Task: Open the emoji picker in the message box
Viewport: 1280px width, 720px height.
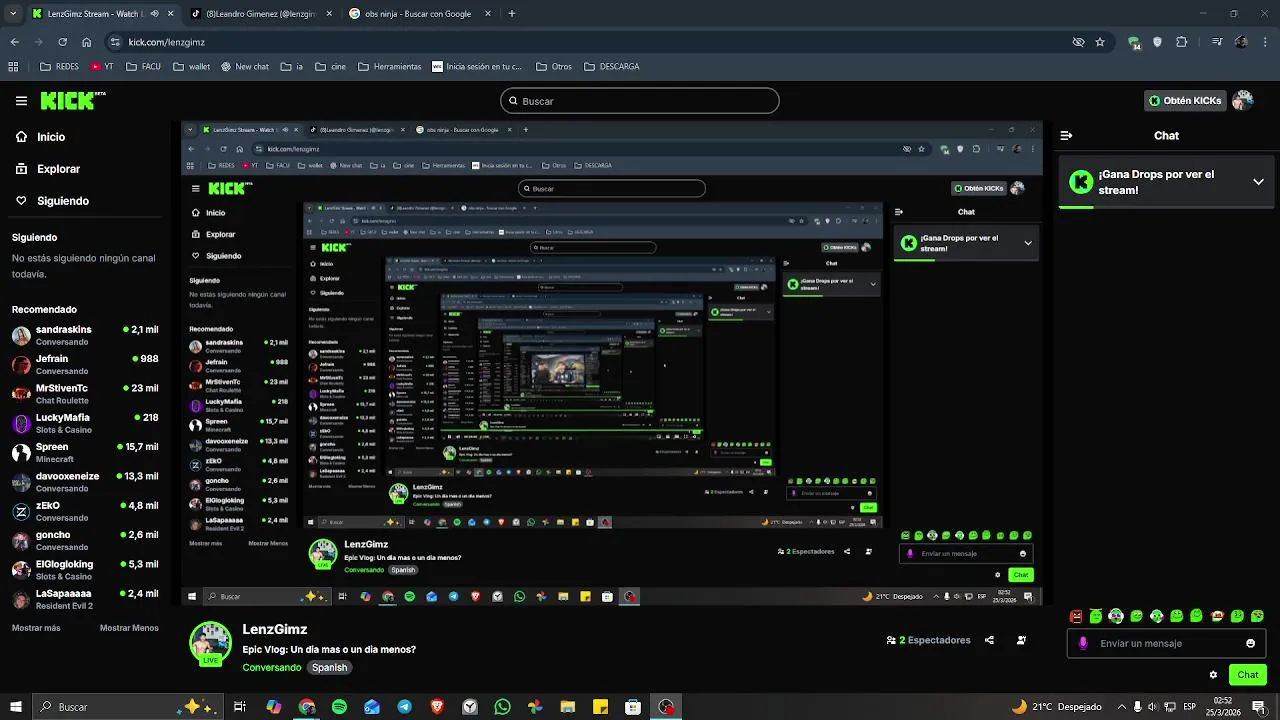Action: [x=1250, y=643]
